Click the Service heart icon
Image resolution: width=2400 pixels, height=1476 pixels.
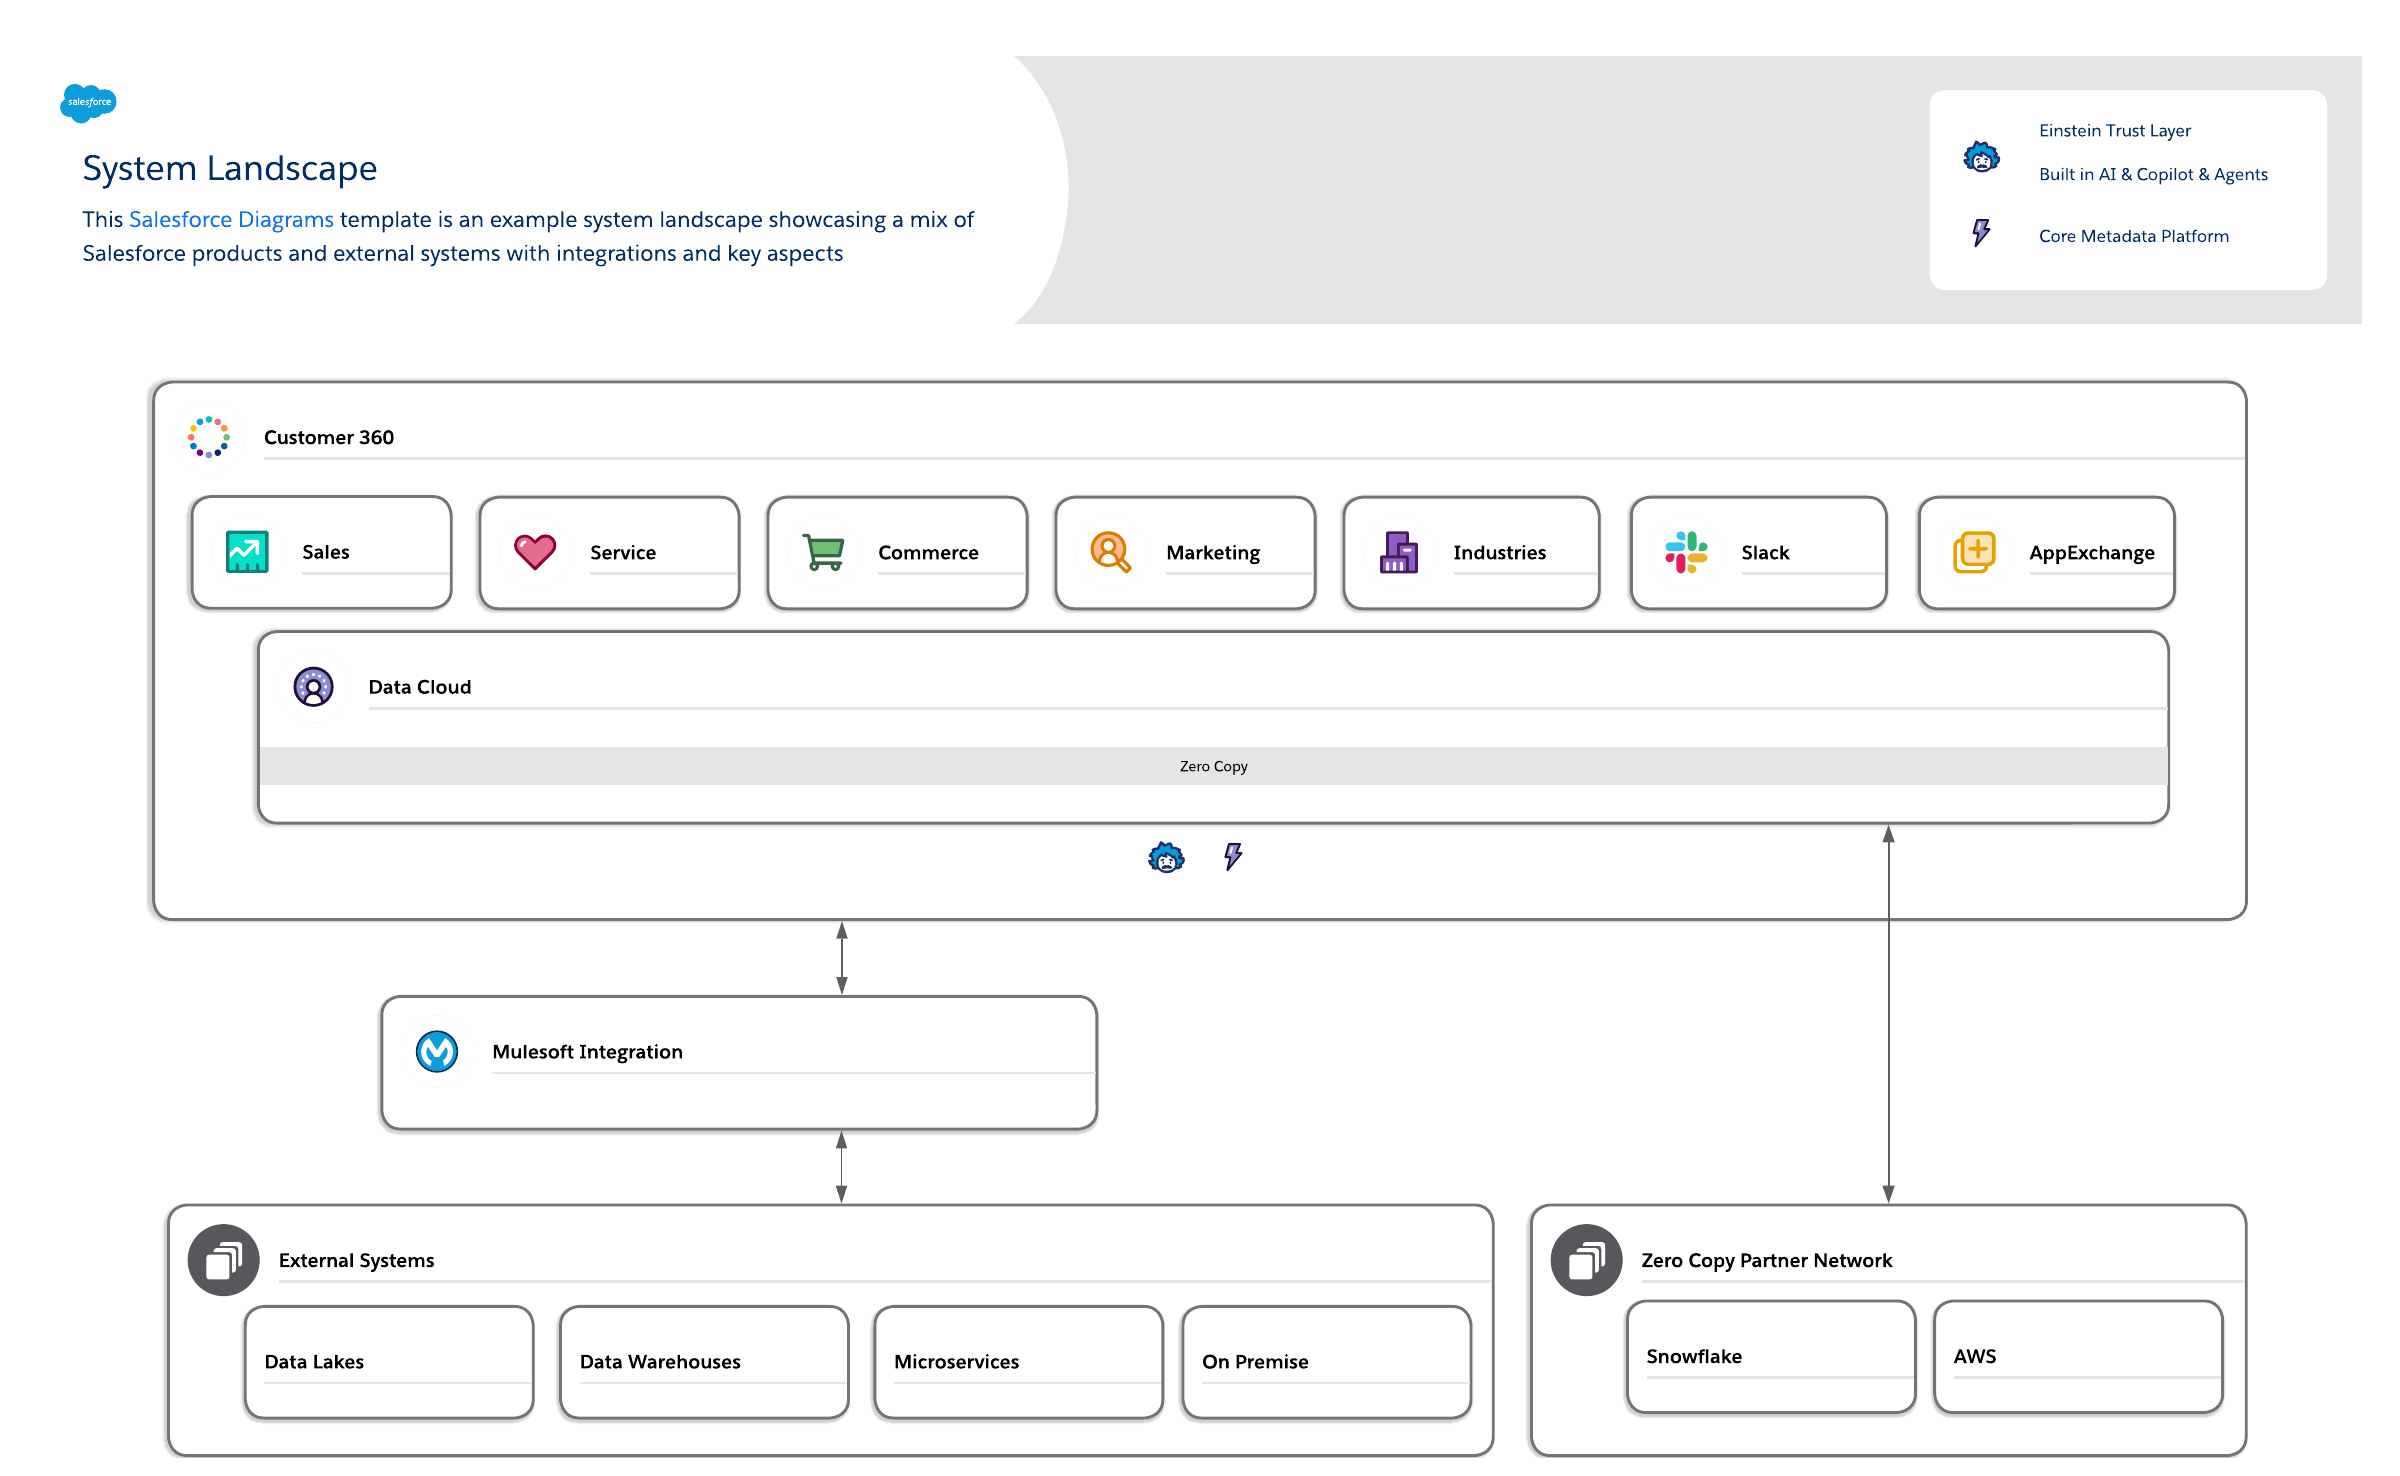click(535, 552)
